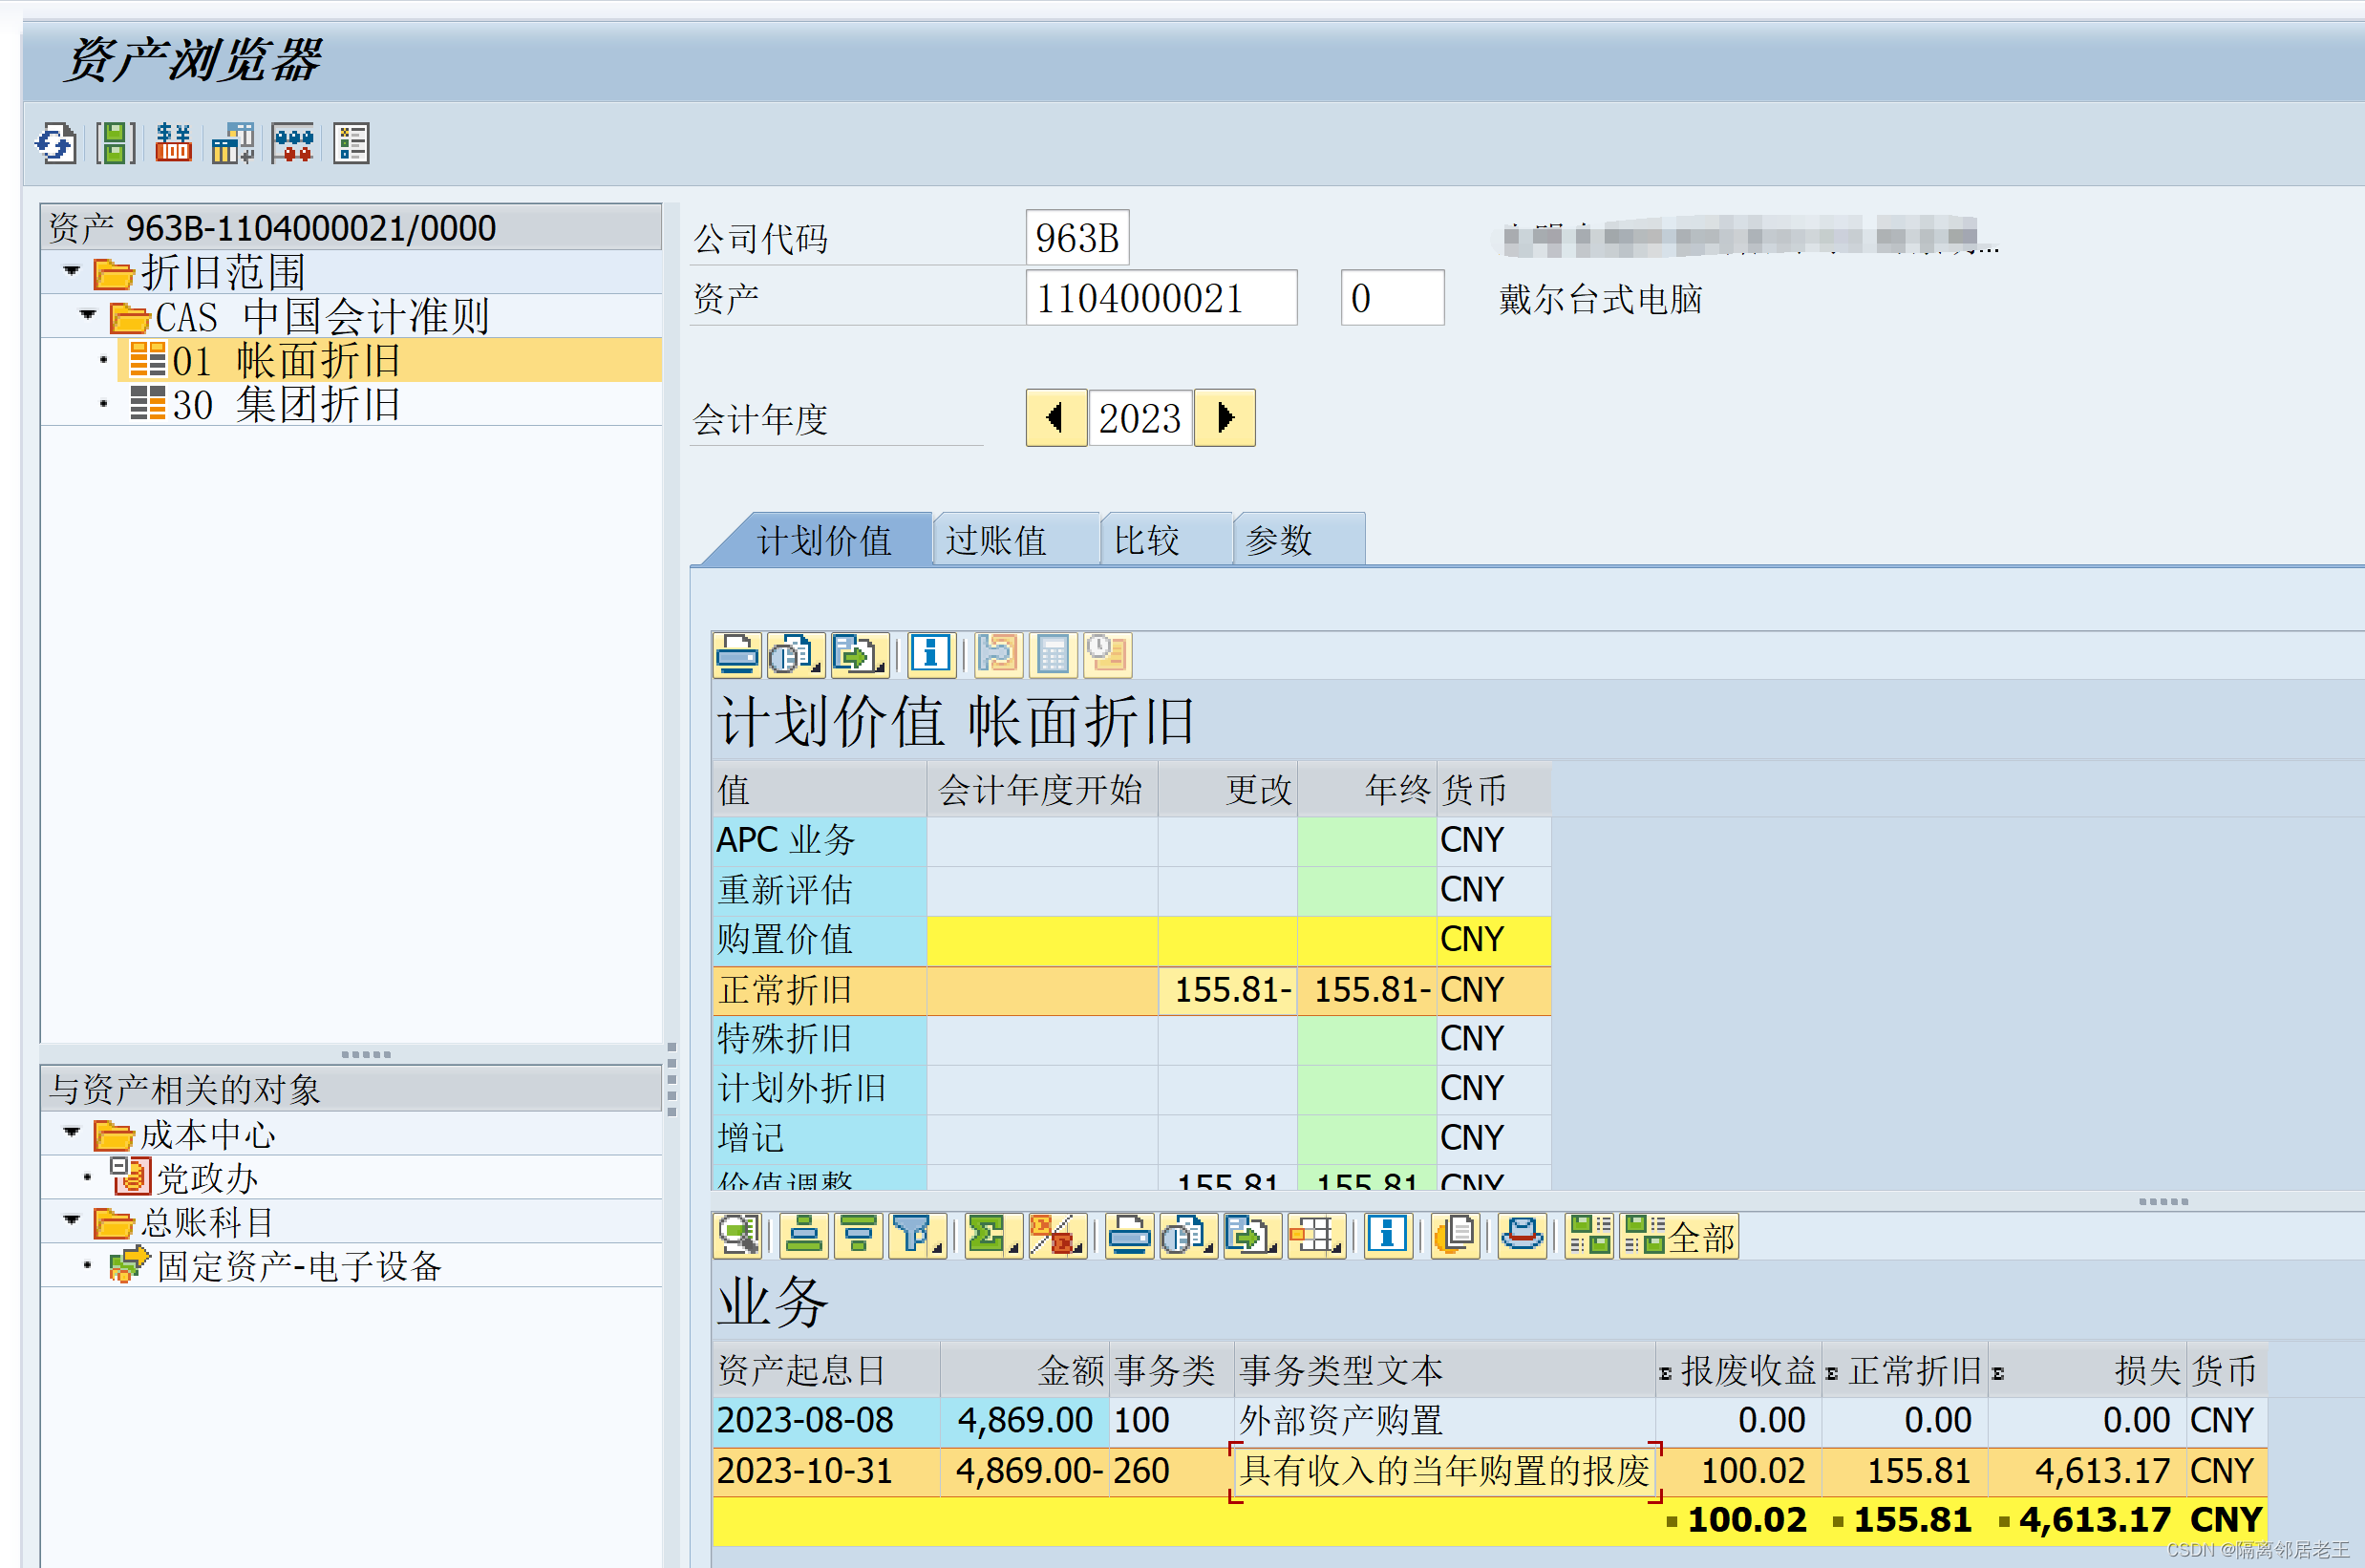Collapse the CAS 中国会计准则 node
This screenshot has height=1568, width=2365.
click(88, 315)
